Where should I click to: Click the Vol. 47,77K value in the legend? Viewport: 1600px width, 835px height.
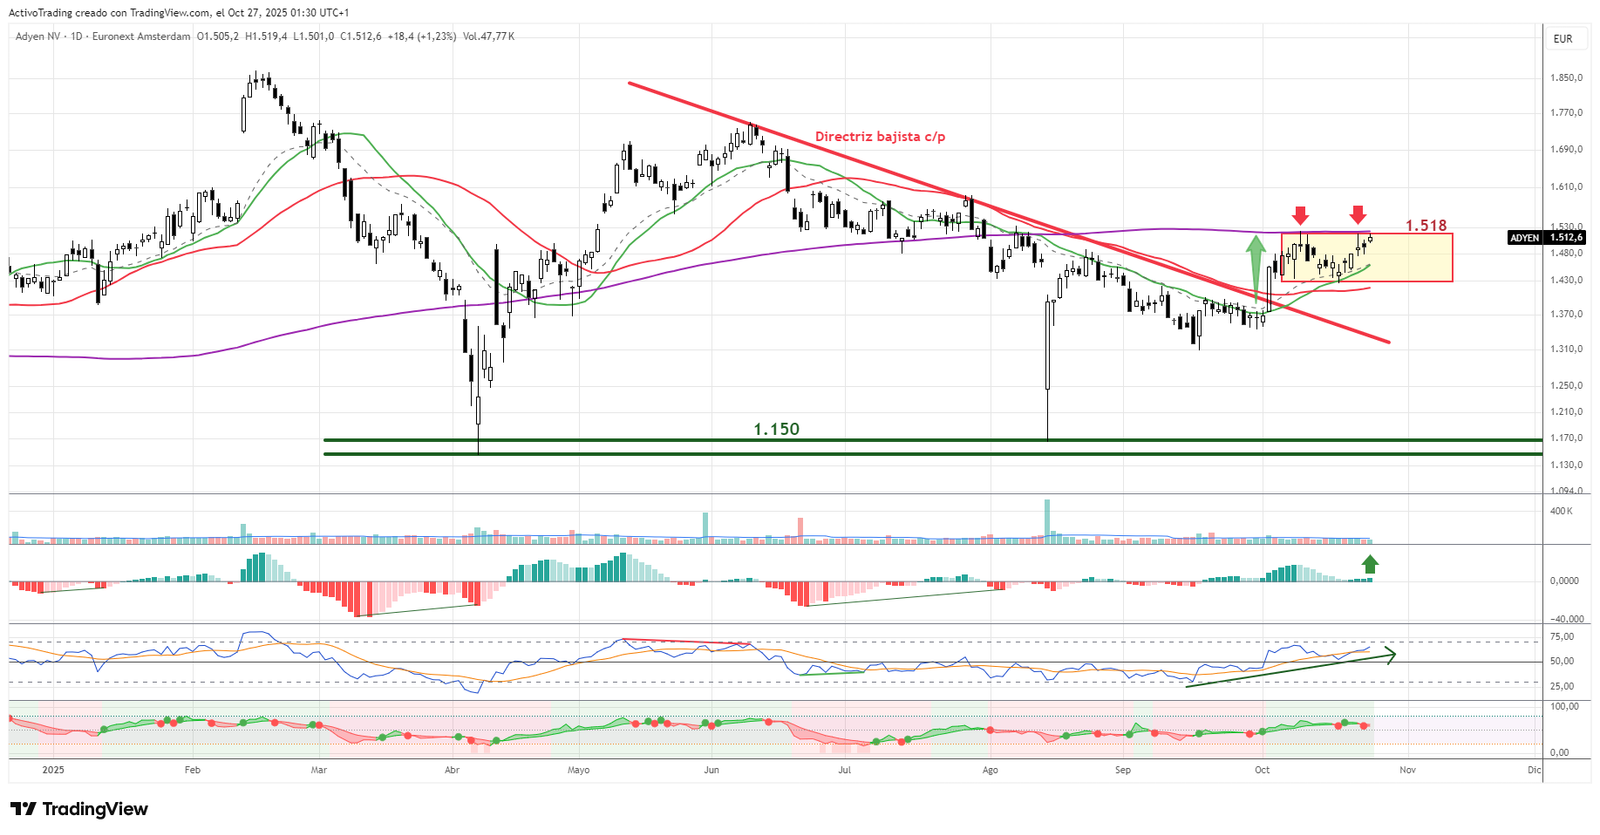(489, 37)
